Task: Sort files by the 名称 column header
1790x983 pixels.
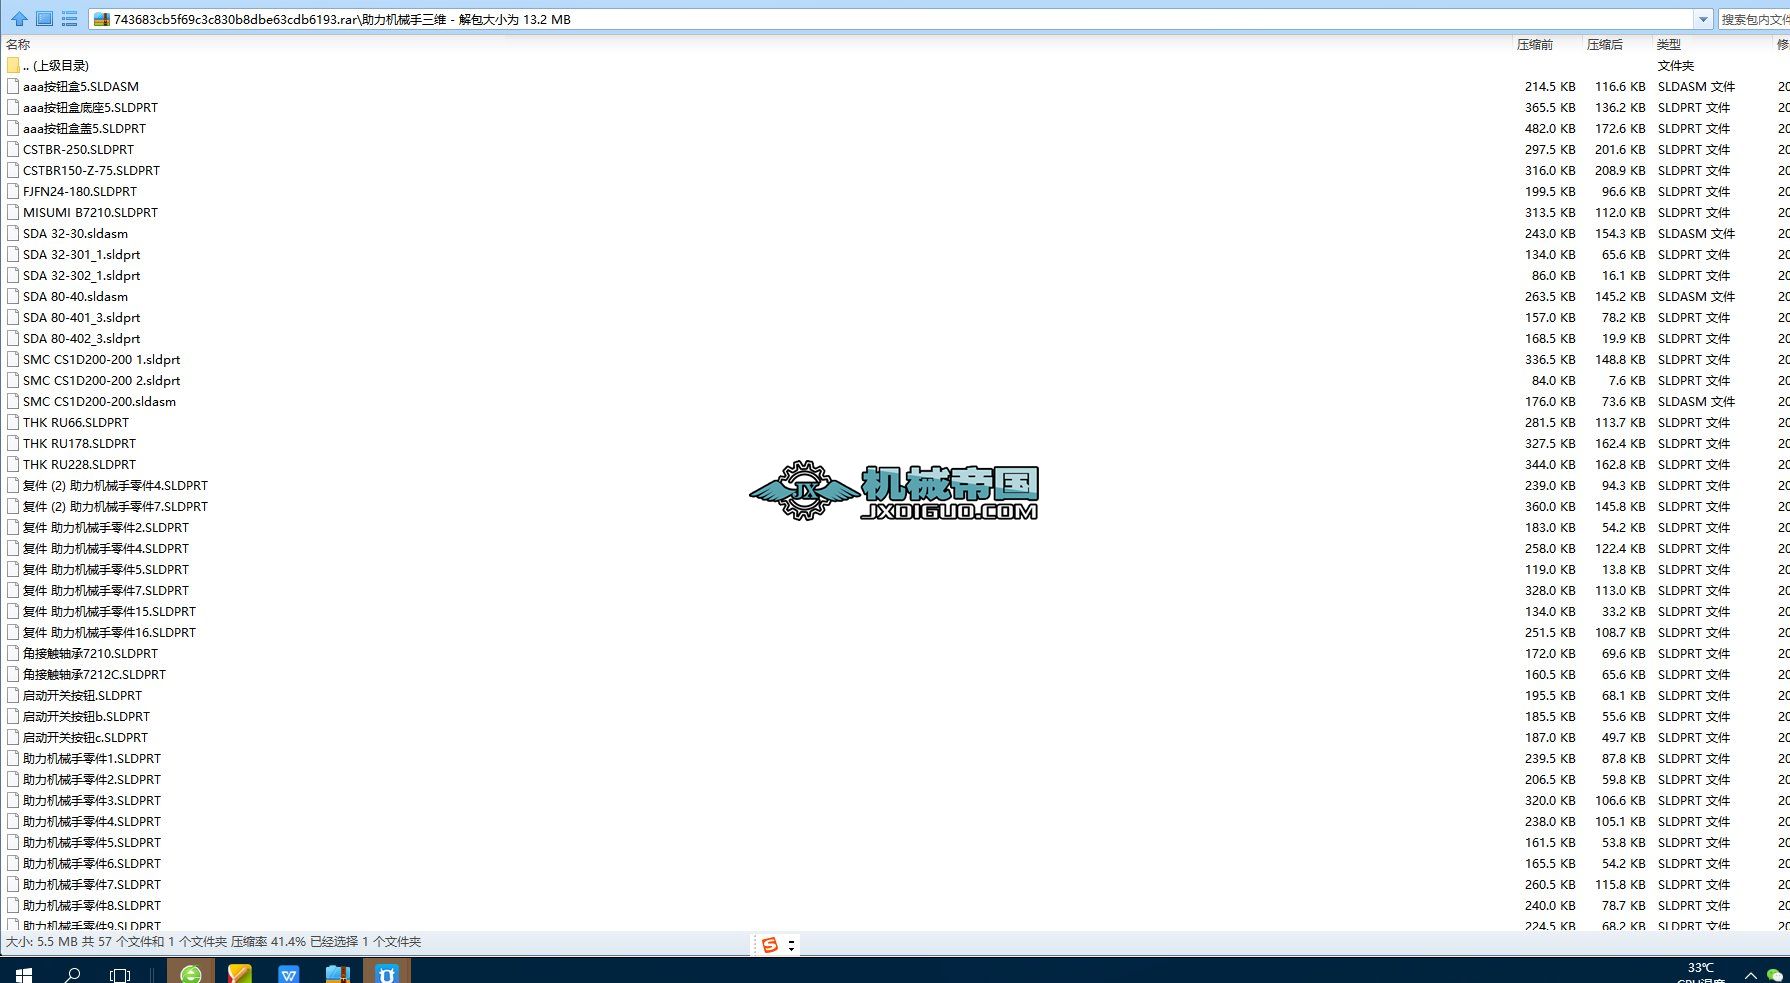Action: 18,44
